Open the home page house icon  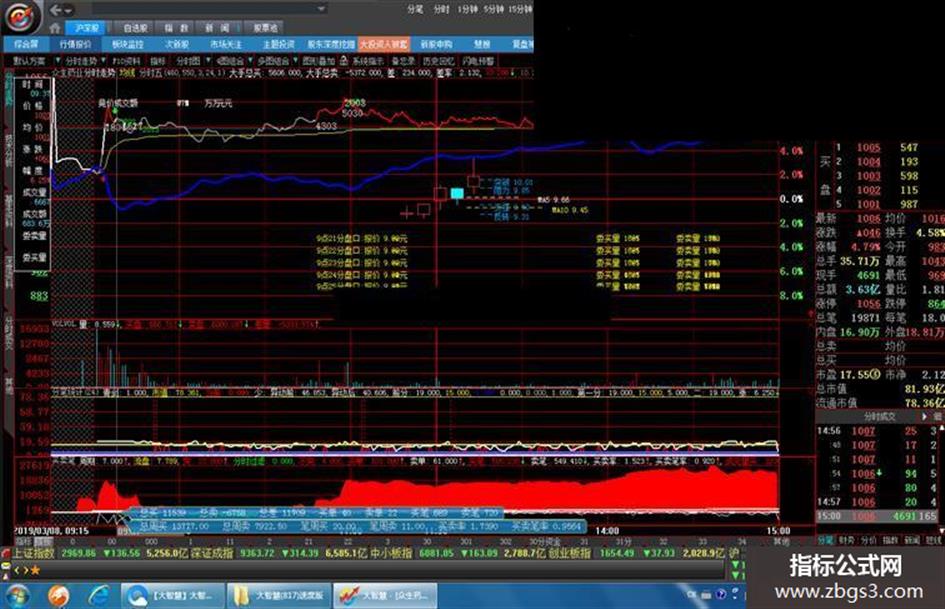55,28
